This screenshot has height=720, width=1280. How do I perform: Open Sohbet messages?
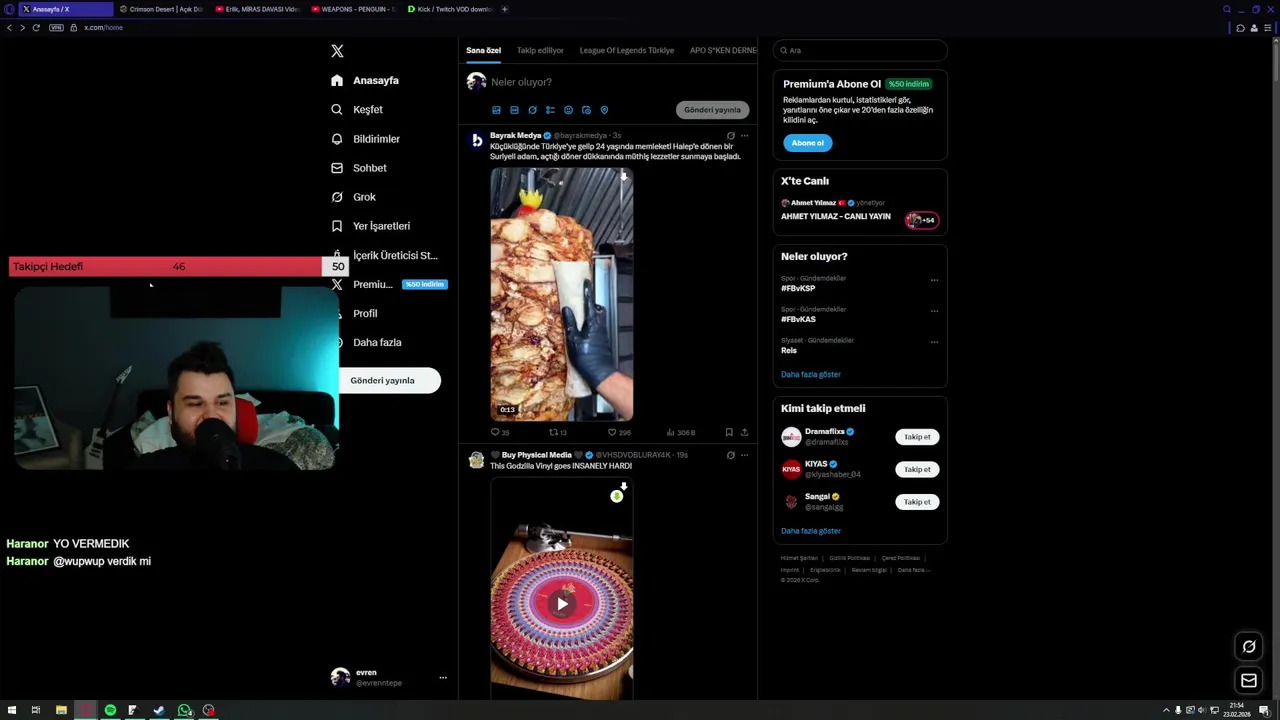tap(359, 168)
